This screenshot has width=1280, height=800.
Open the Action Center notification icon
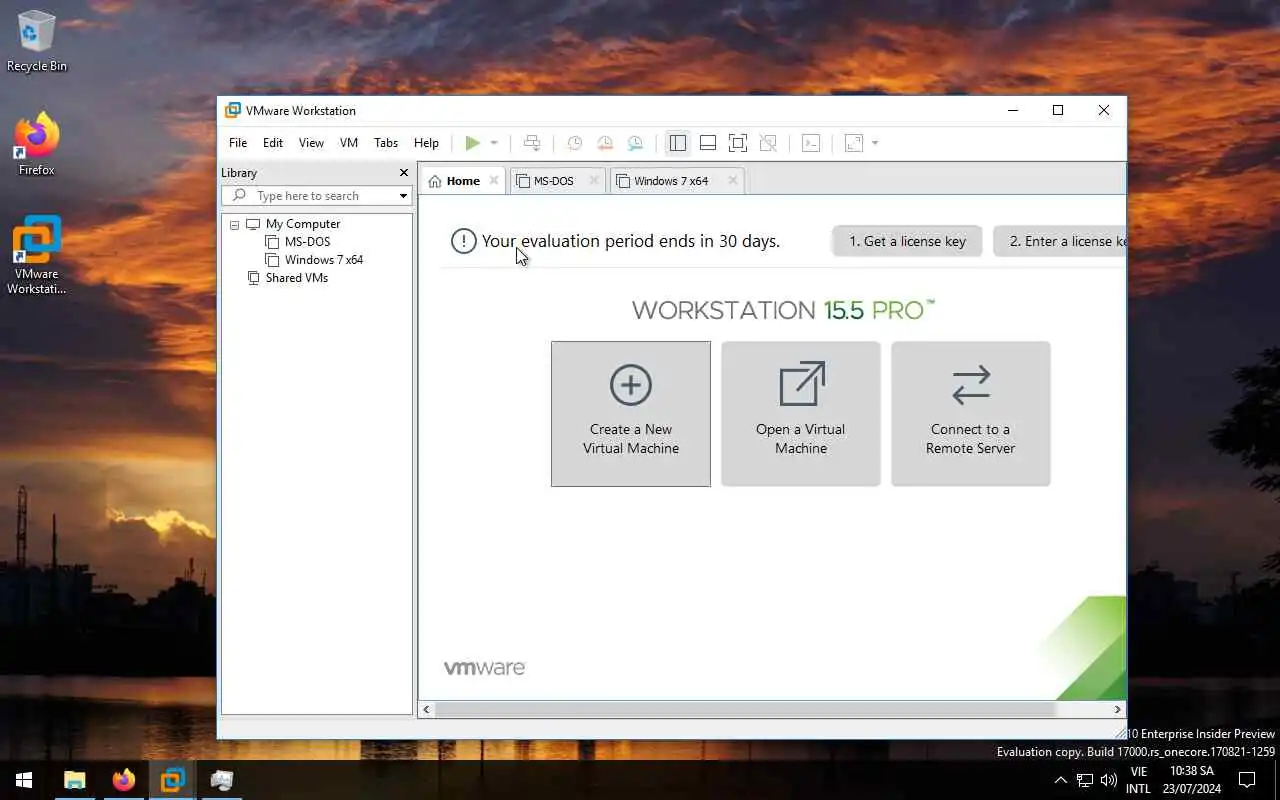(x=1247, y=780)
